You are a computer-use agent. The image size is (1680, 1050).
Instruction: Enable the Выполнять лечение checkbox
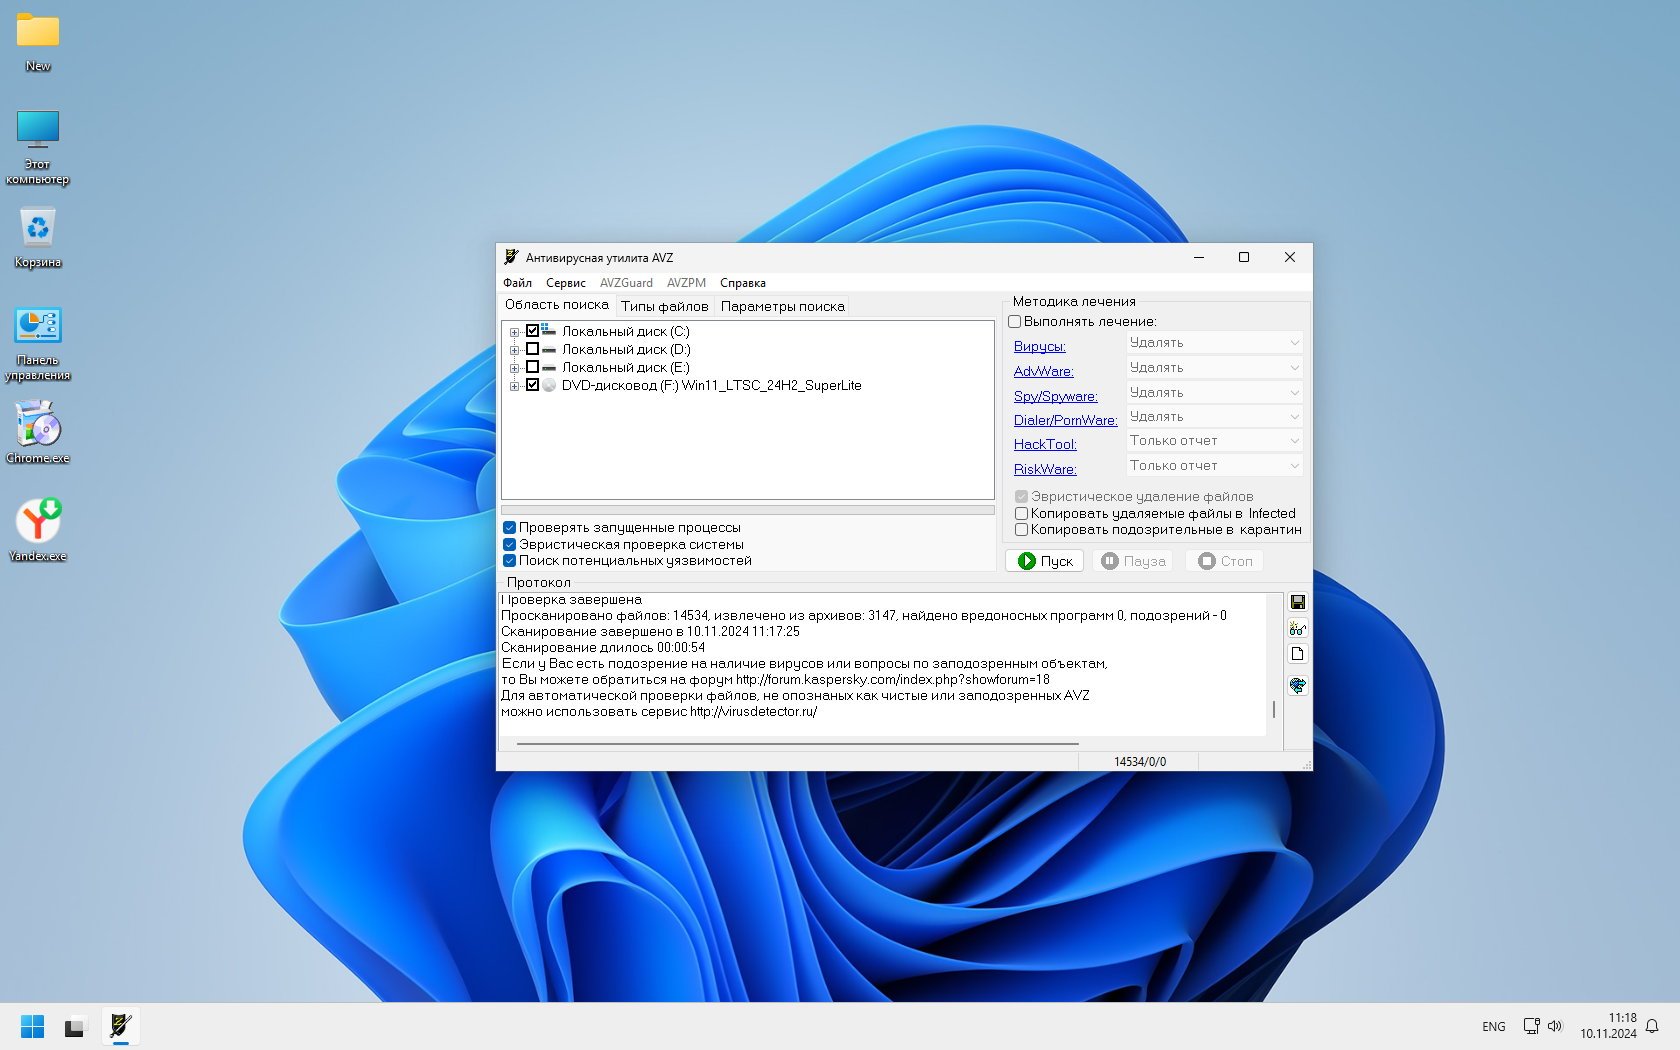[x=1015, y=322]
